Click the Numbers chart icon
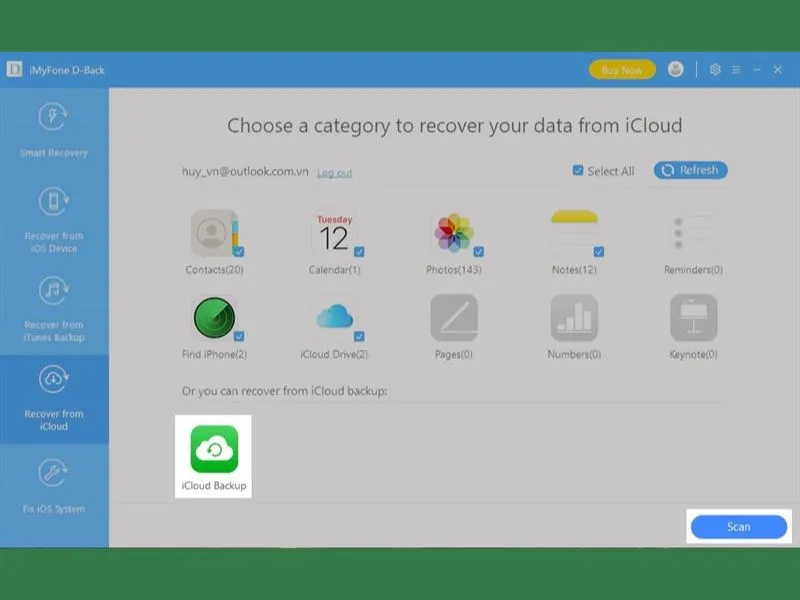Screen dimensions: 800x600 coord(574,318)
